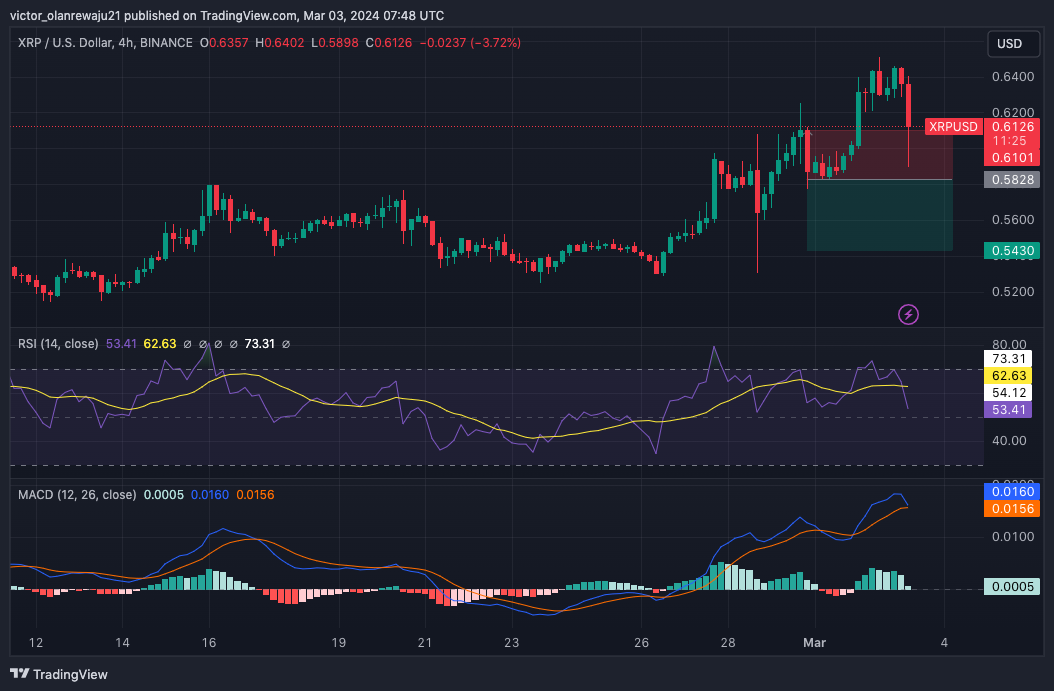Click the 11:25 candle countdown timer
The height and width of the screenshot is (691, 1054).
pyautogui.click(x=1009, y=141)
